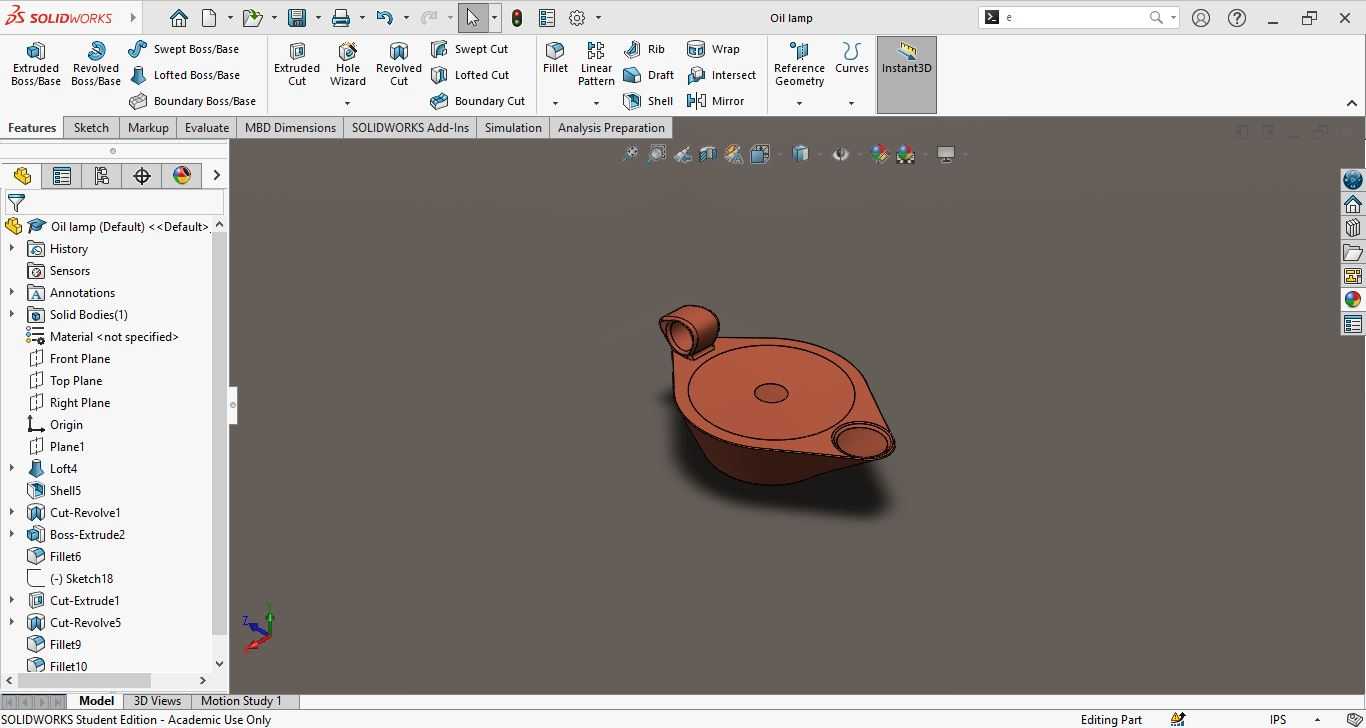Select the Swept Cut tool
The image size is (1366, 728).
469,49
